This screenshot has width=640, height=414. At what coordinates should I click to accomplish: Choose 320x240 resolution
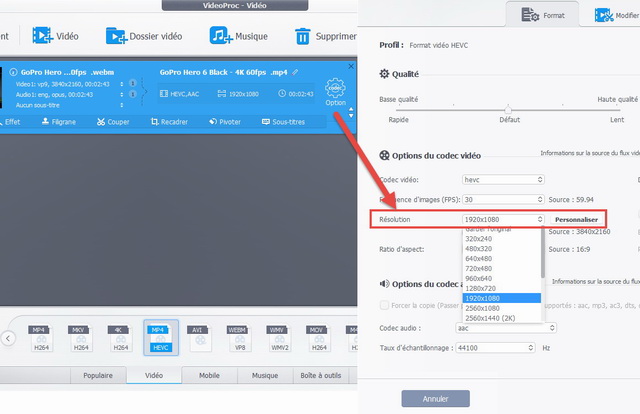coord(502,239)
